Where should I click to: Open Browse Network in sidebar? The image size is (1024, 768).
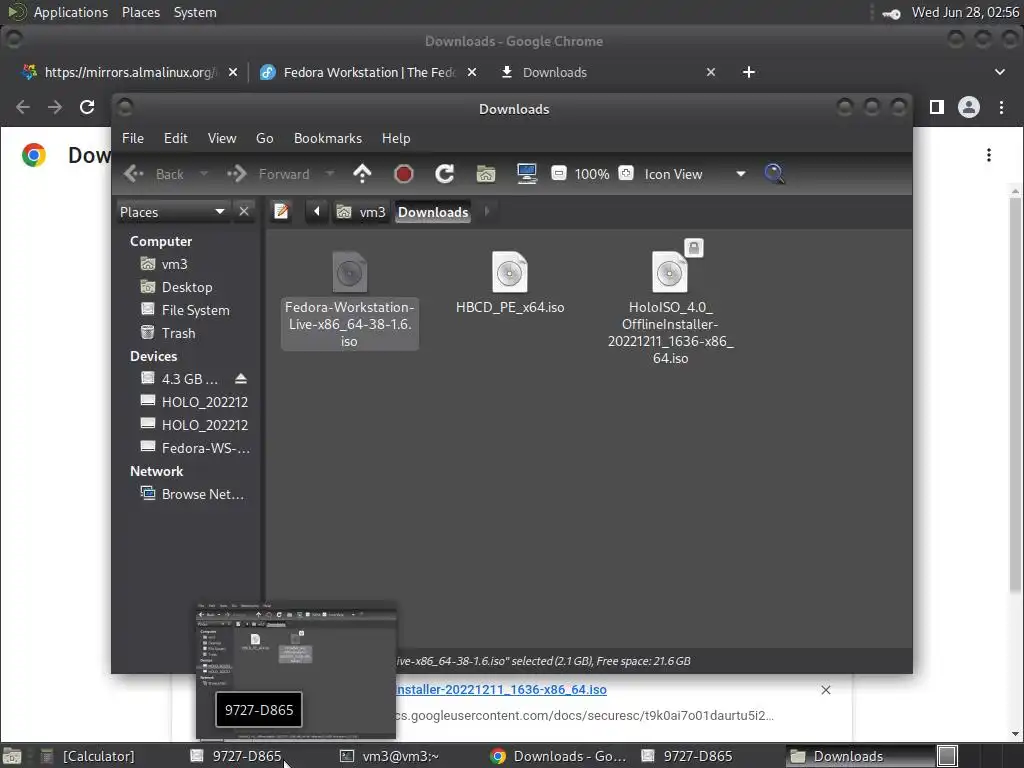(x=193, y=494)
